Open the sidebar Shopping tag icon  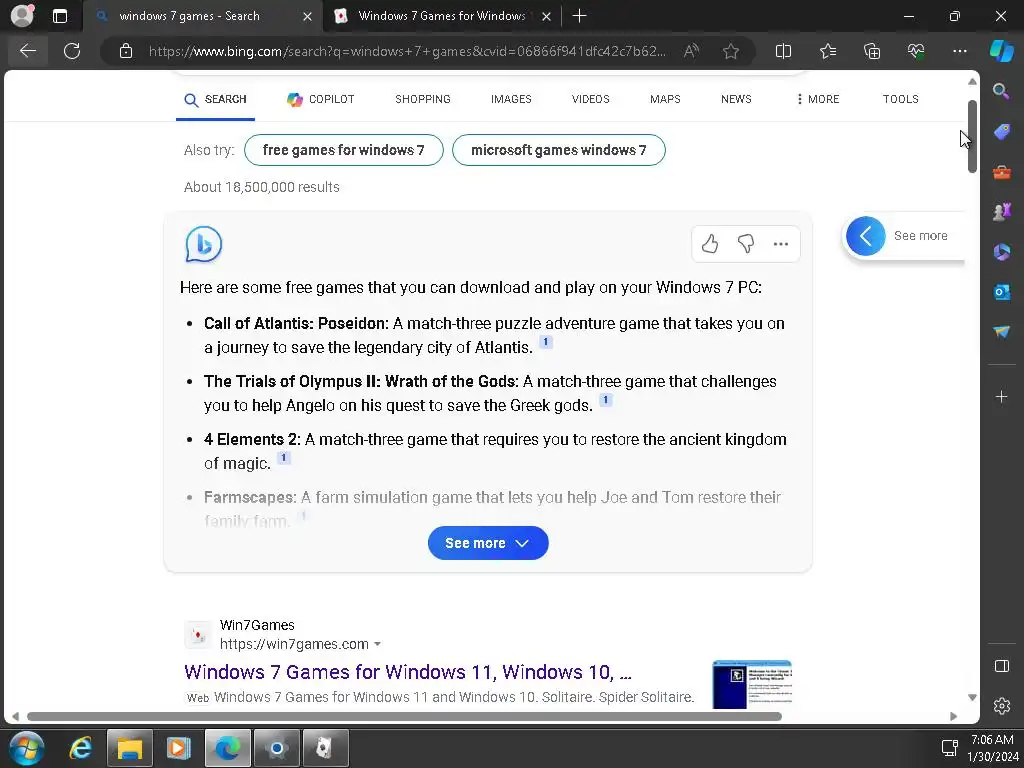(1001, 131)
